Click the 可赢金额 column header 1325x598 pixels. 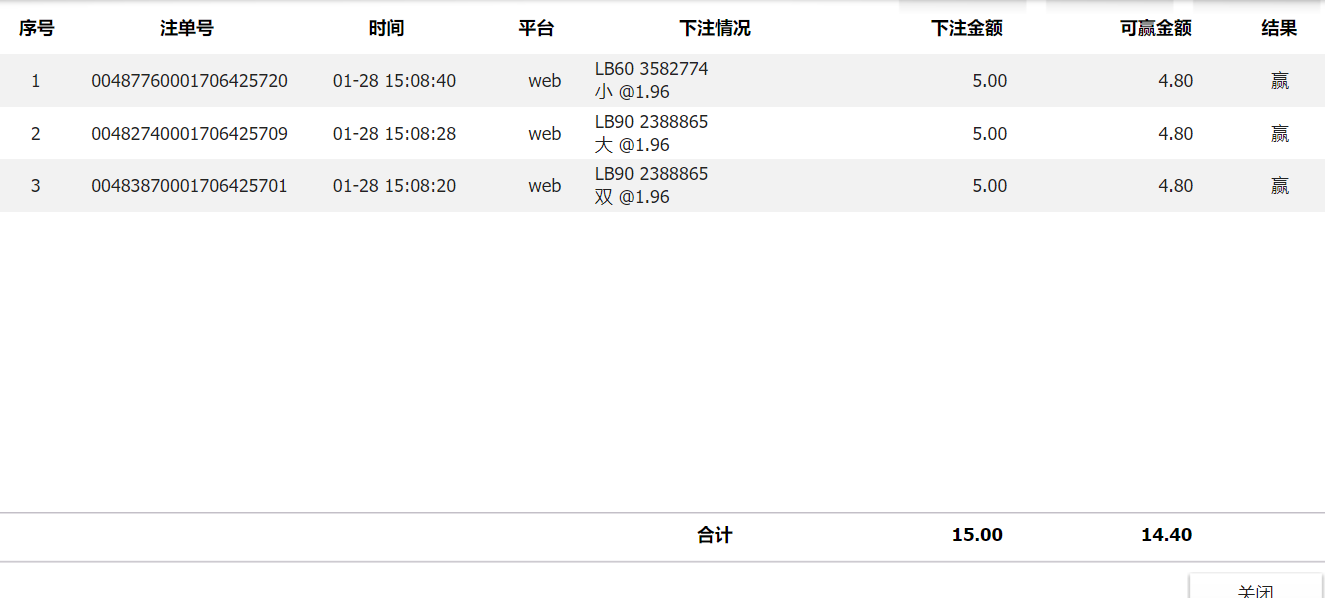(1155, 29)
